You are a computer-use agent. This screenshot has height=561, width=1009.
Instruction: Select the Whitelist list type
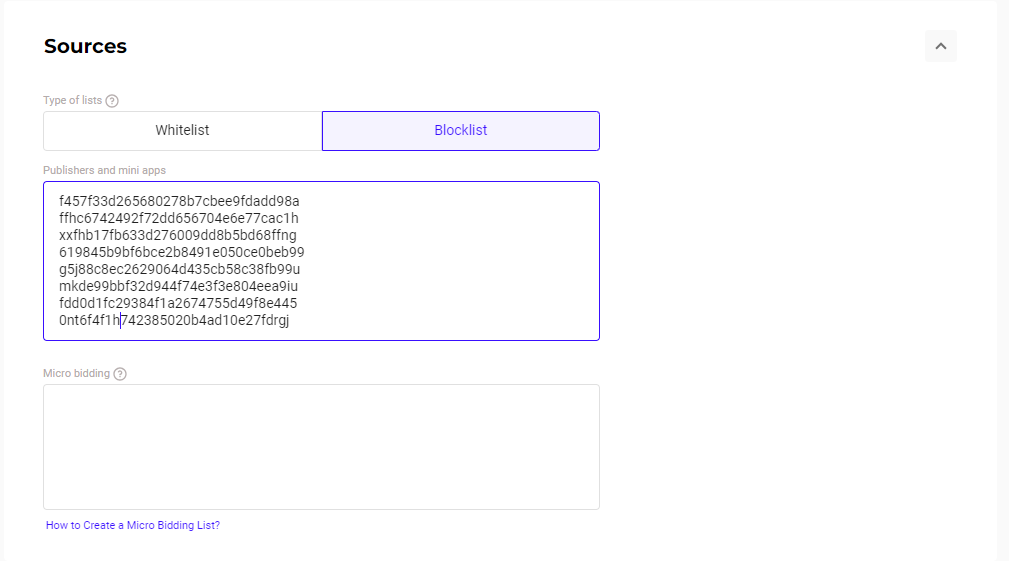pyautogui.click(x=182, y=131)
